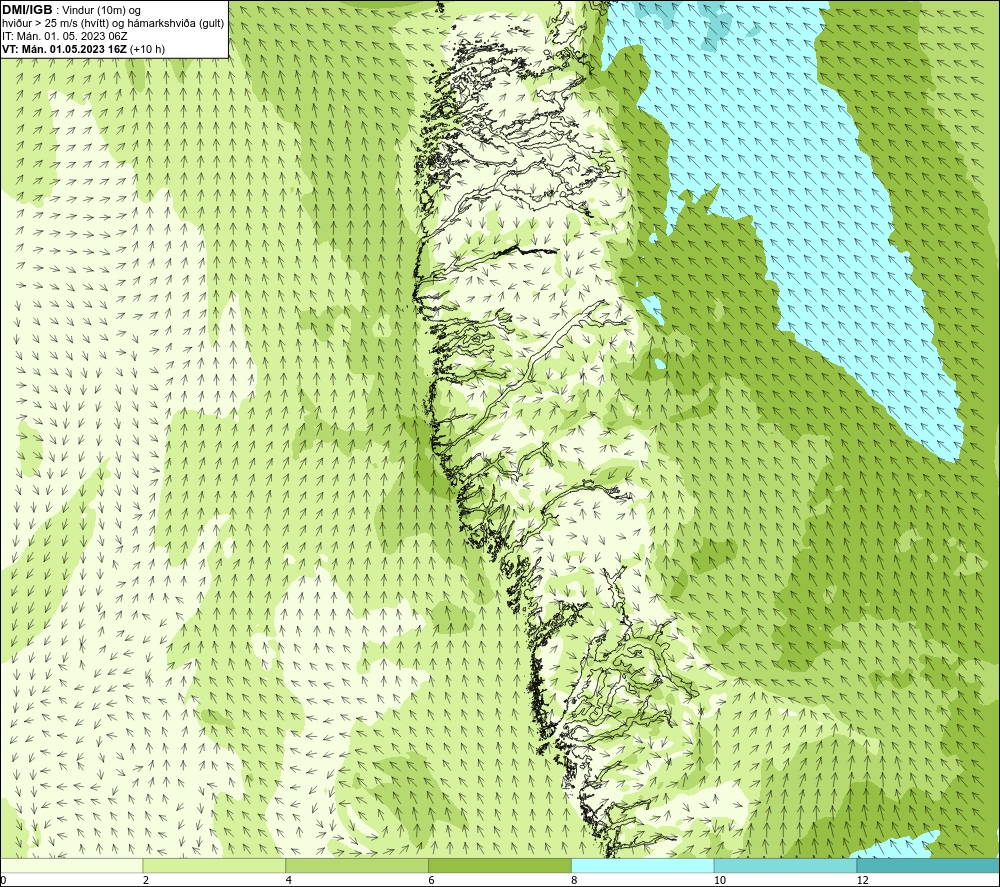Click the scale label '10'
The width and height of the screenshot is (1000, 887).
[x=720, y=880]
